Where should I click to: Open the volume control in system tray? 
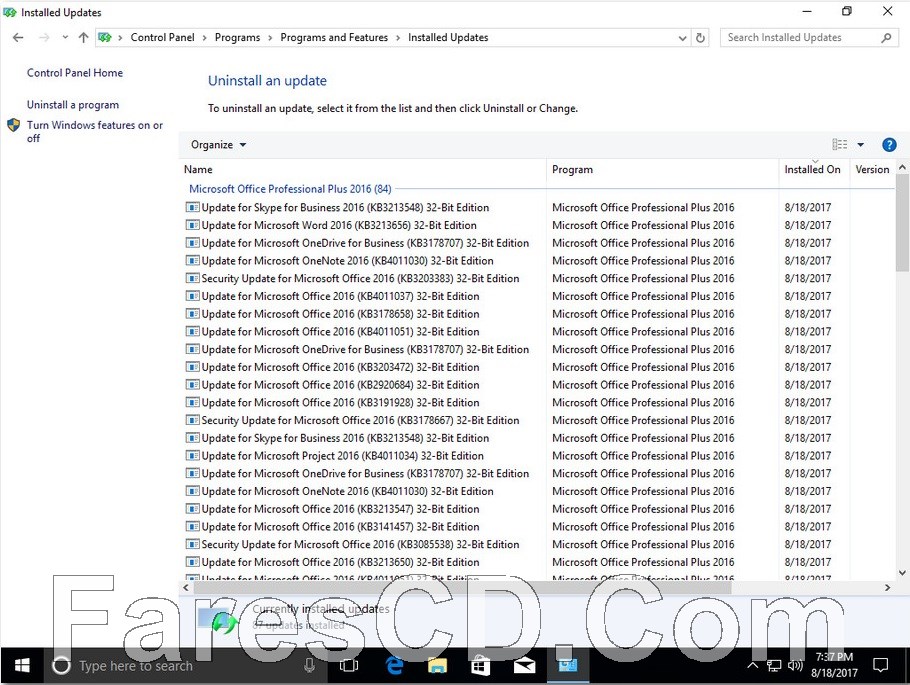[x=795, y=665]
